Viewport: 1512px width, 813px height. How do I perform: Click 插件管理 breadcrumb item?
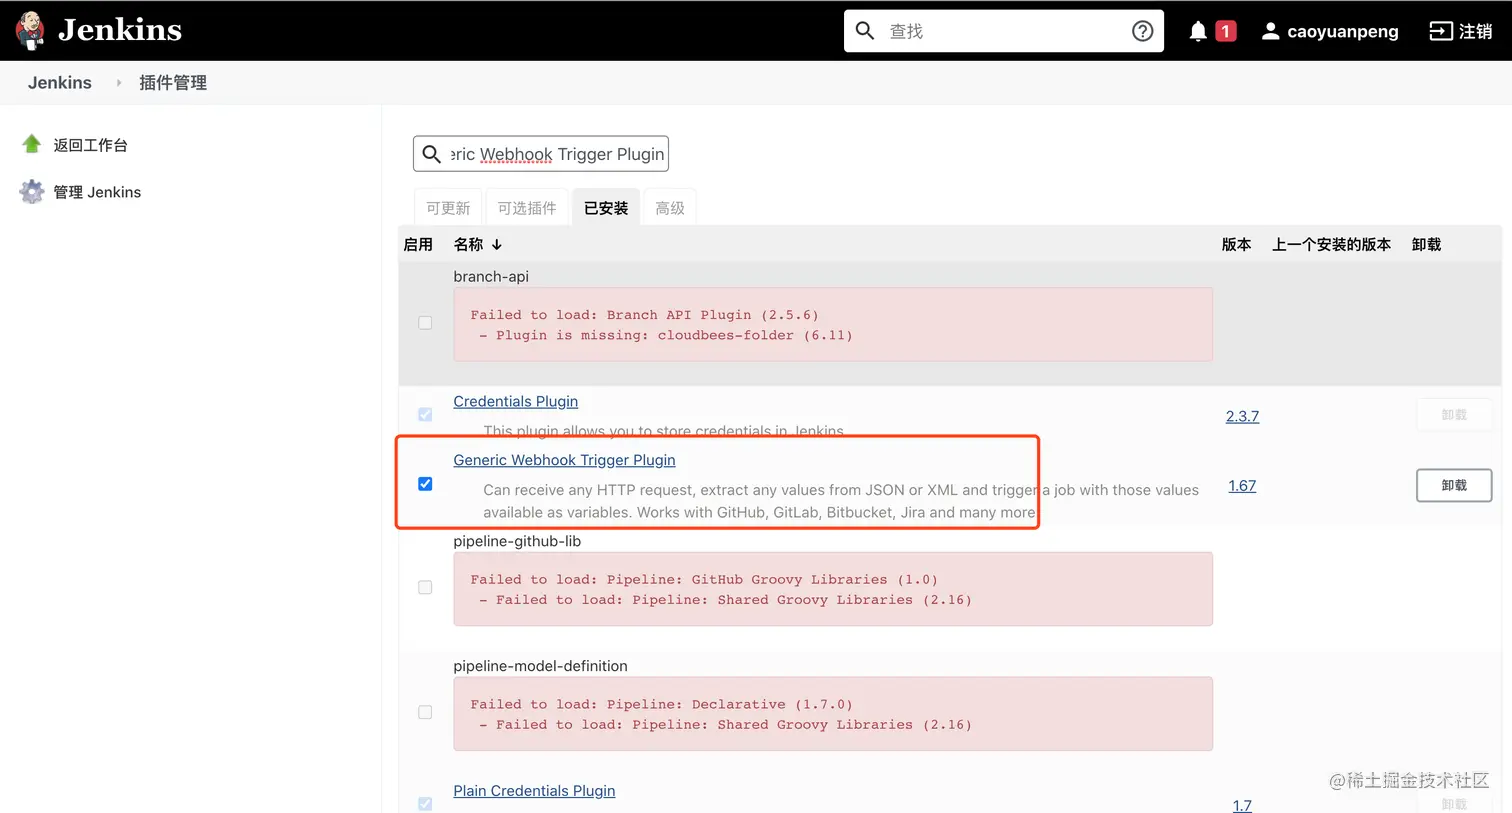click(173, 83)
